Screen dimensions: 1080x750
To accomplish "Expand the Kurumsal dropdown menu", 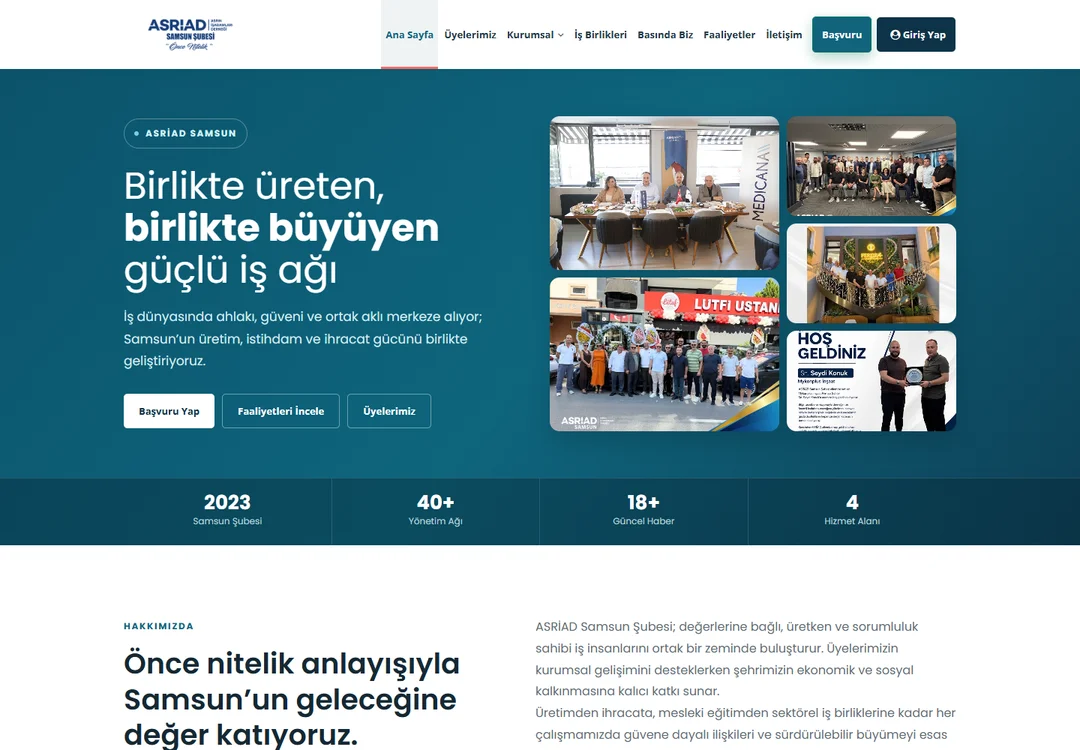I will point(535,34).
